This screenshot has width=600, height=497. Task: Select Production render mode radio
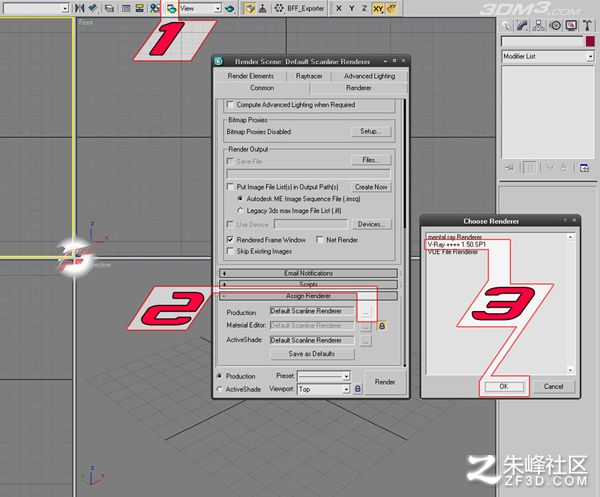pos(219,376)
